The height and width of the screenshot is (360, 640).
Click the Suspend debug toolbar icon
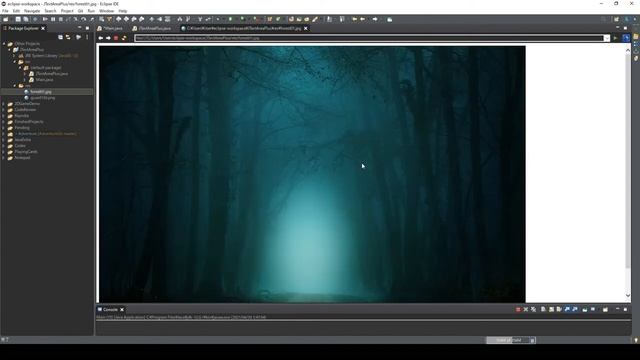click(x=53, y=19)
